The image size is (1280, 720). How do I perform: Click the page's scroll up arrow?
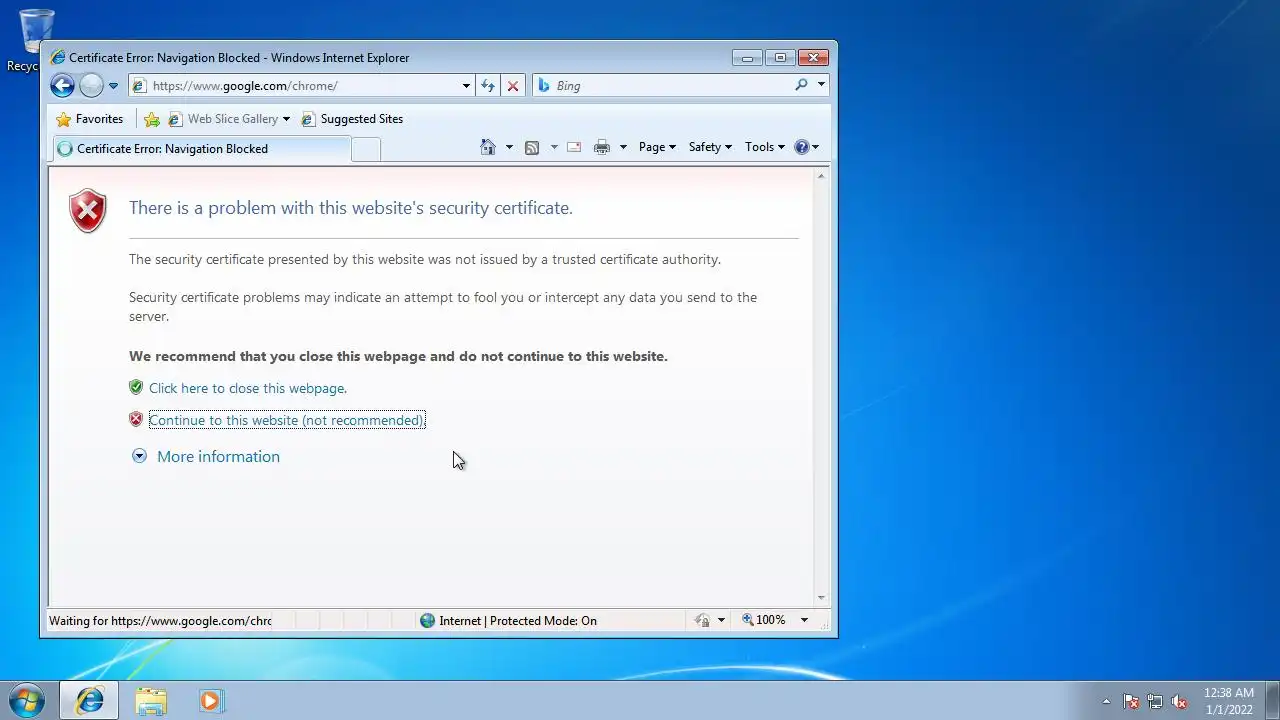pyautogui.click(x=822, y=176)
